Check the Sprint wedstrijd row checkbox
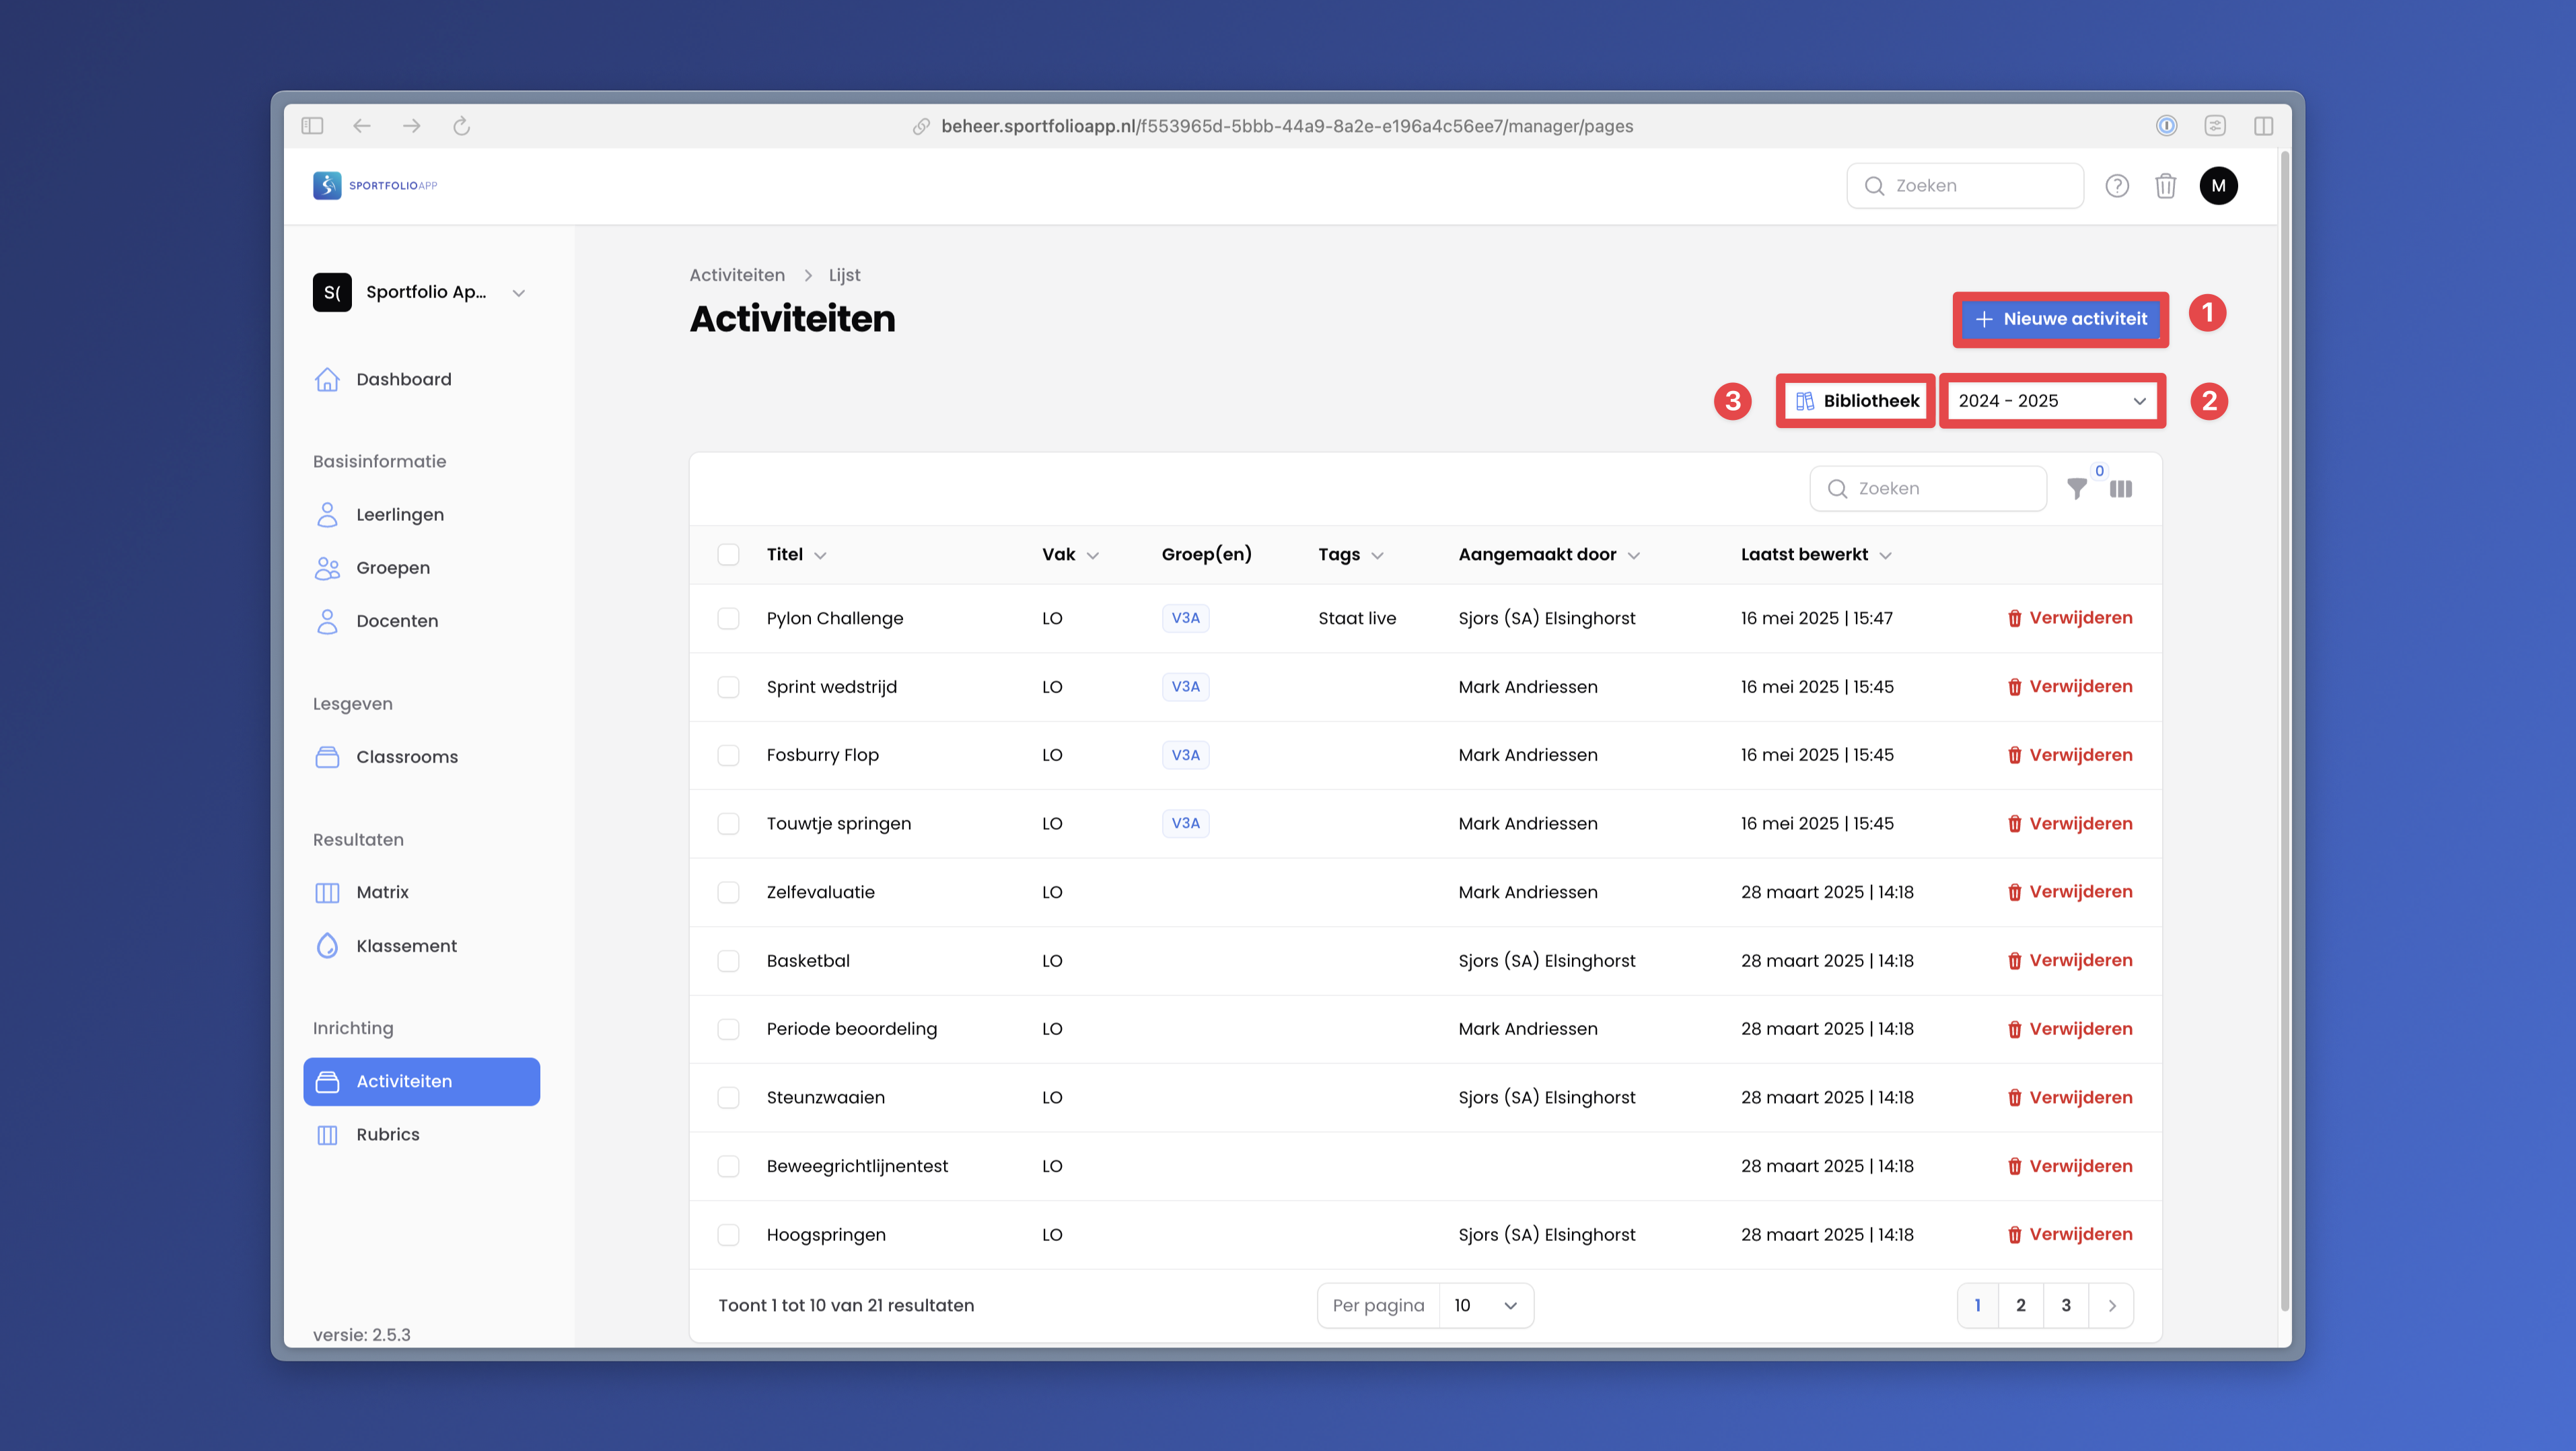The image size is (2576, 1451). 728,687
